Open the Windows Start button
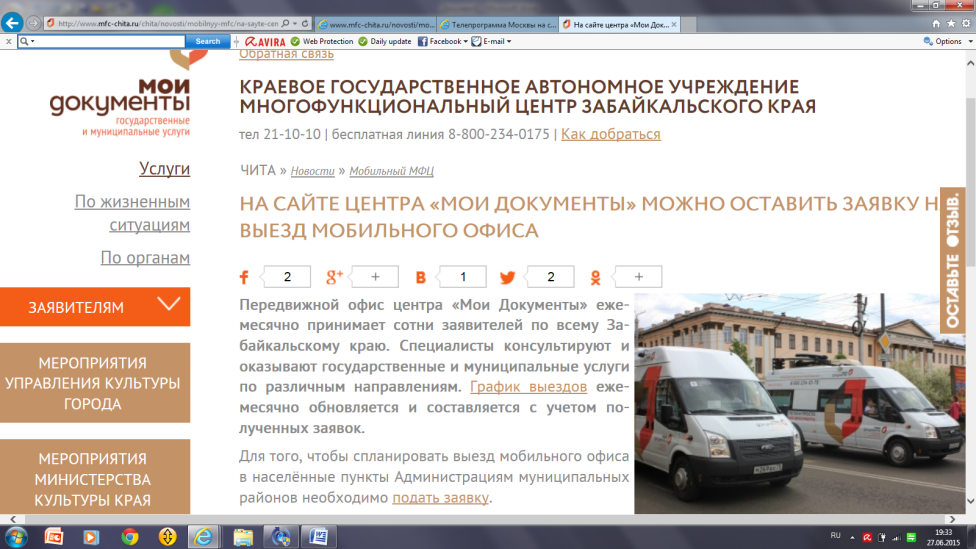 (x=16, y=537)
